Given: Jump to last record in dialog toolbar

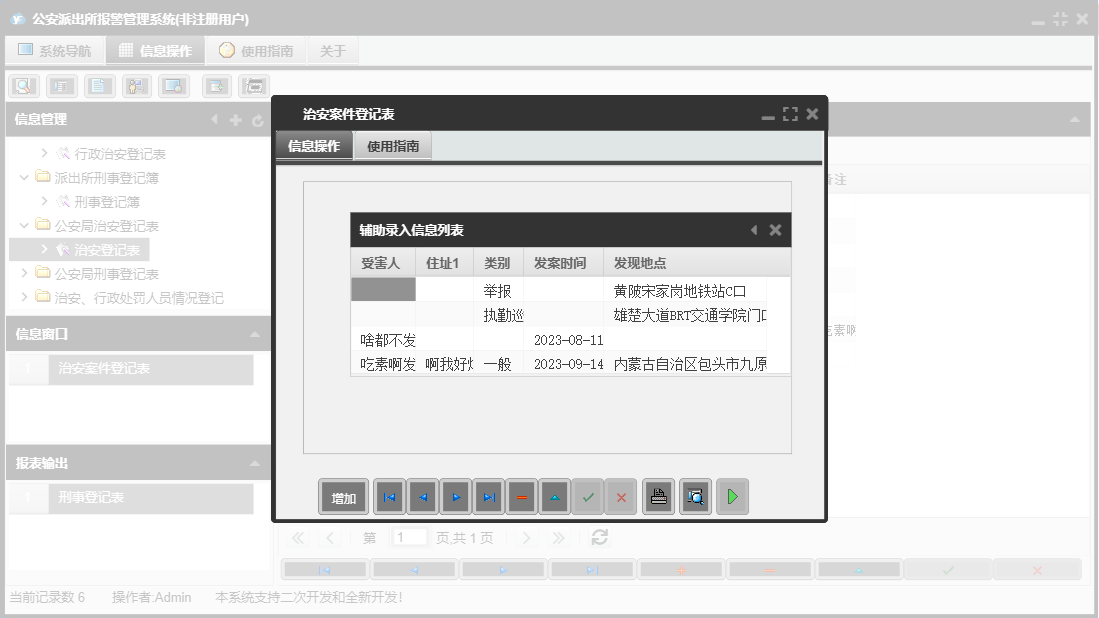Looking at the screenshot, I should pos(489,497).
